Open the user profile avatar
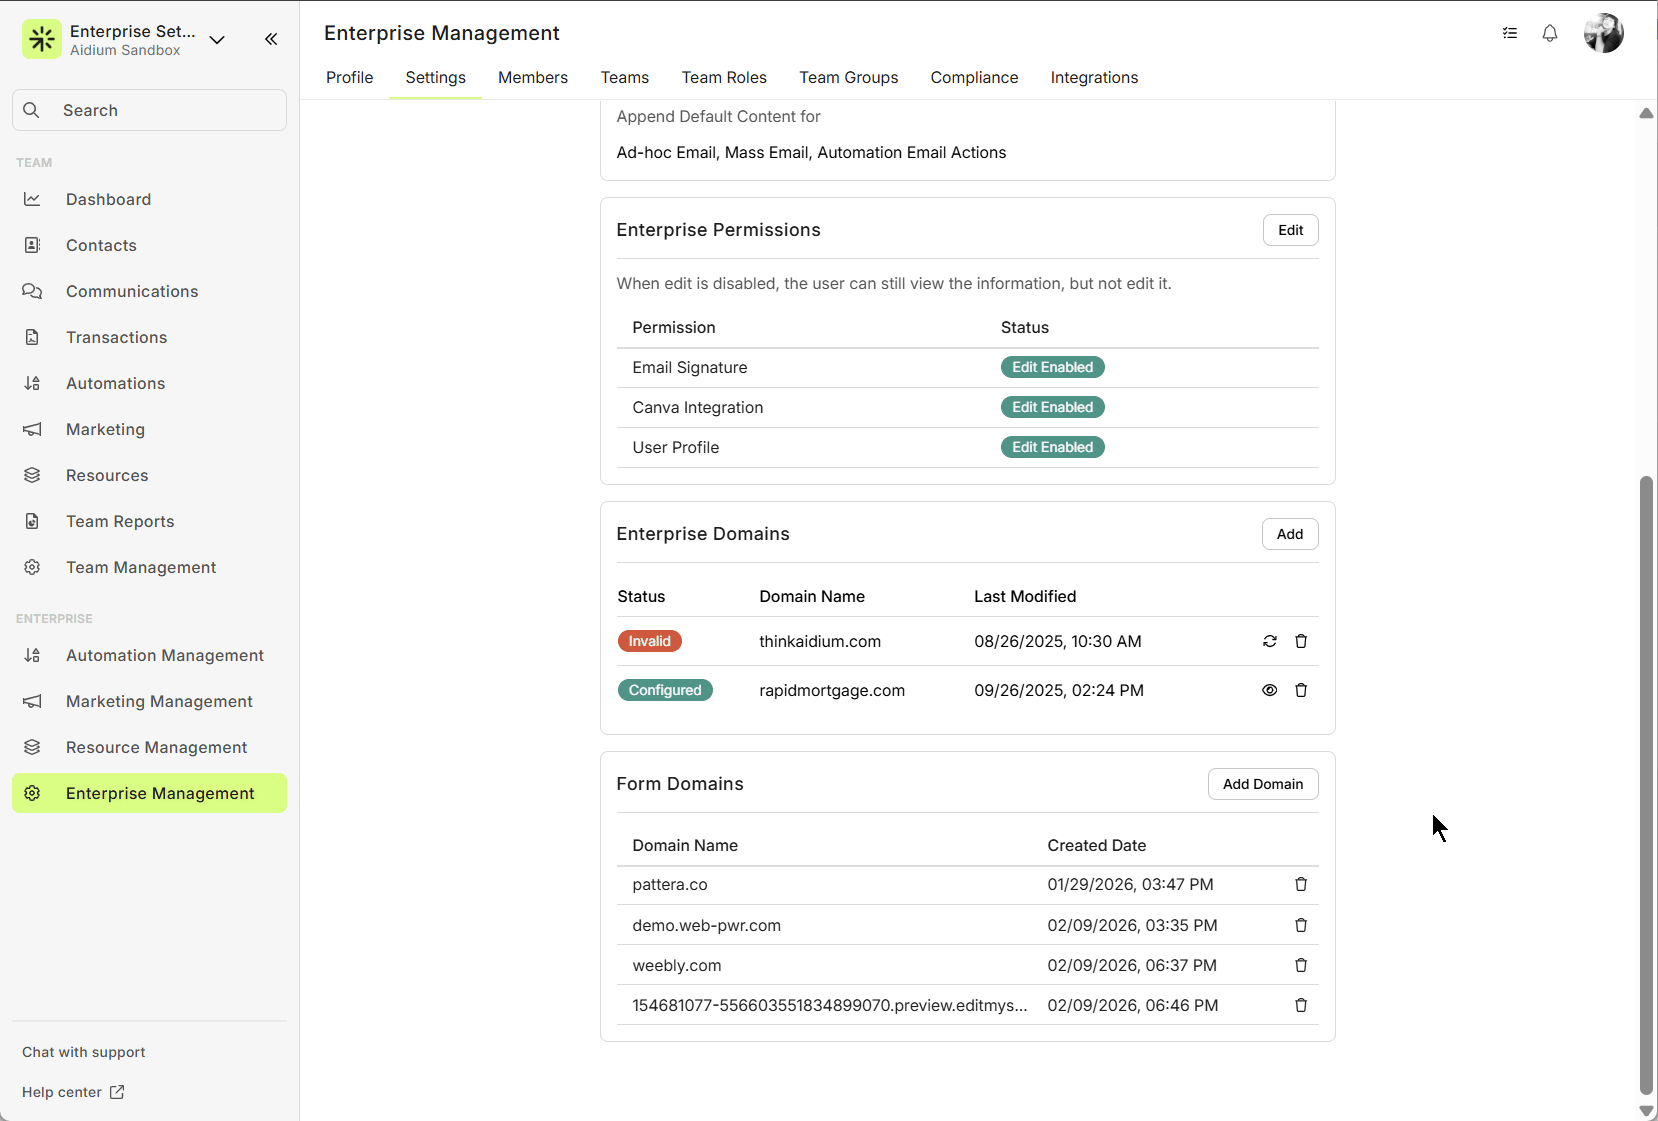The width and height of the screenshot is (1658, 1121). coord(1603,33)
